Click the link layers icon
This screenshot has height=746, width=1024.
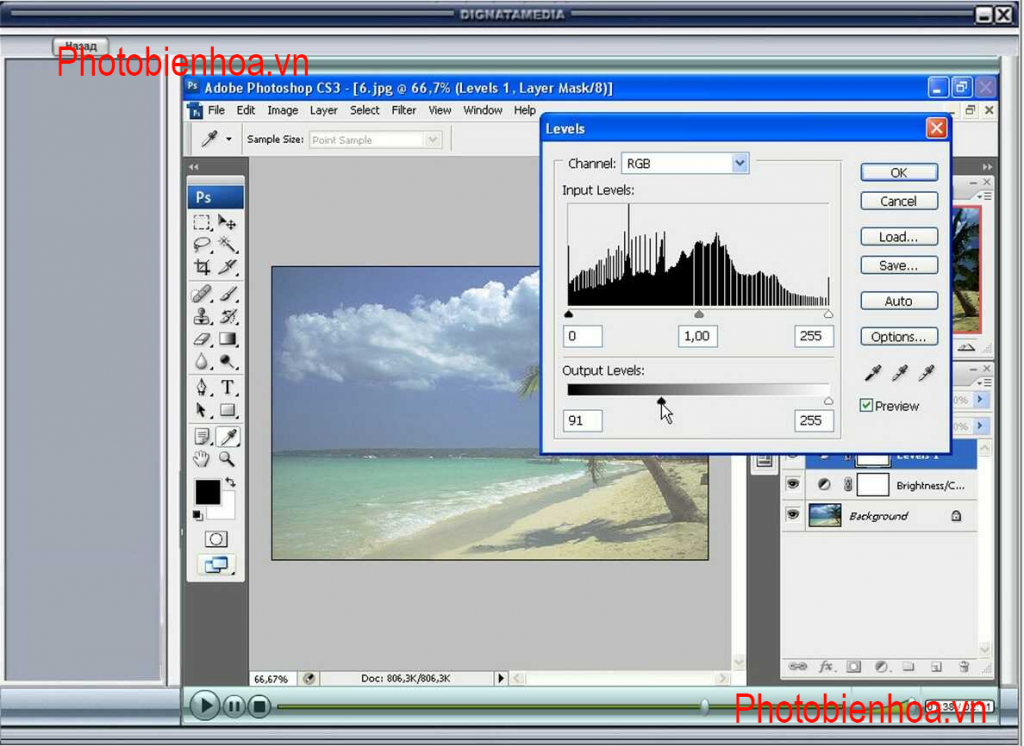[797, 666]
